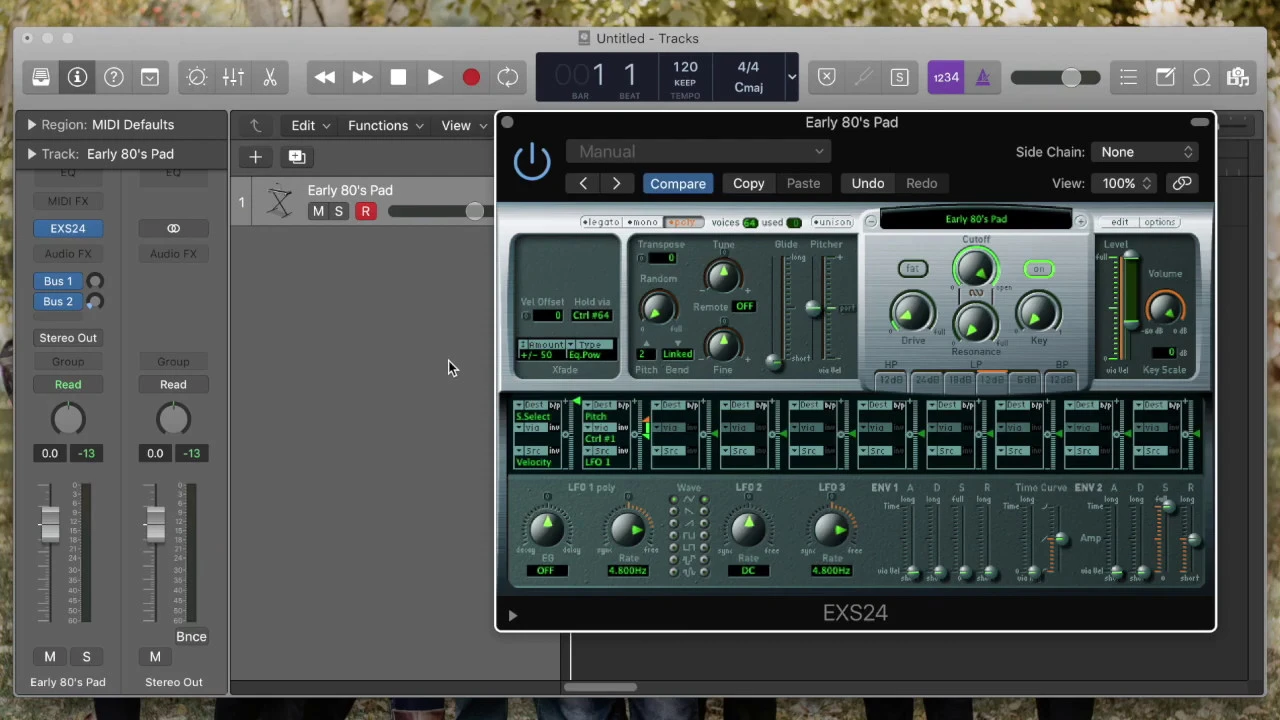Open the EXS24 options menu
Image resolution: width=1280 pixels, height=720 pixels.
point(1159,222)
